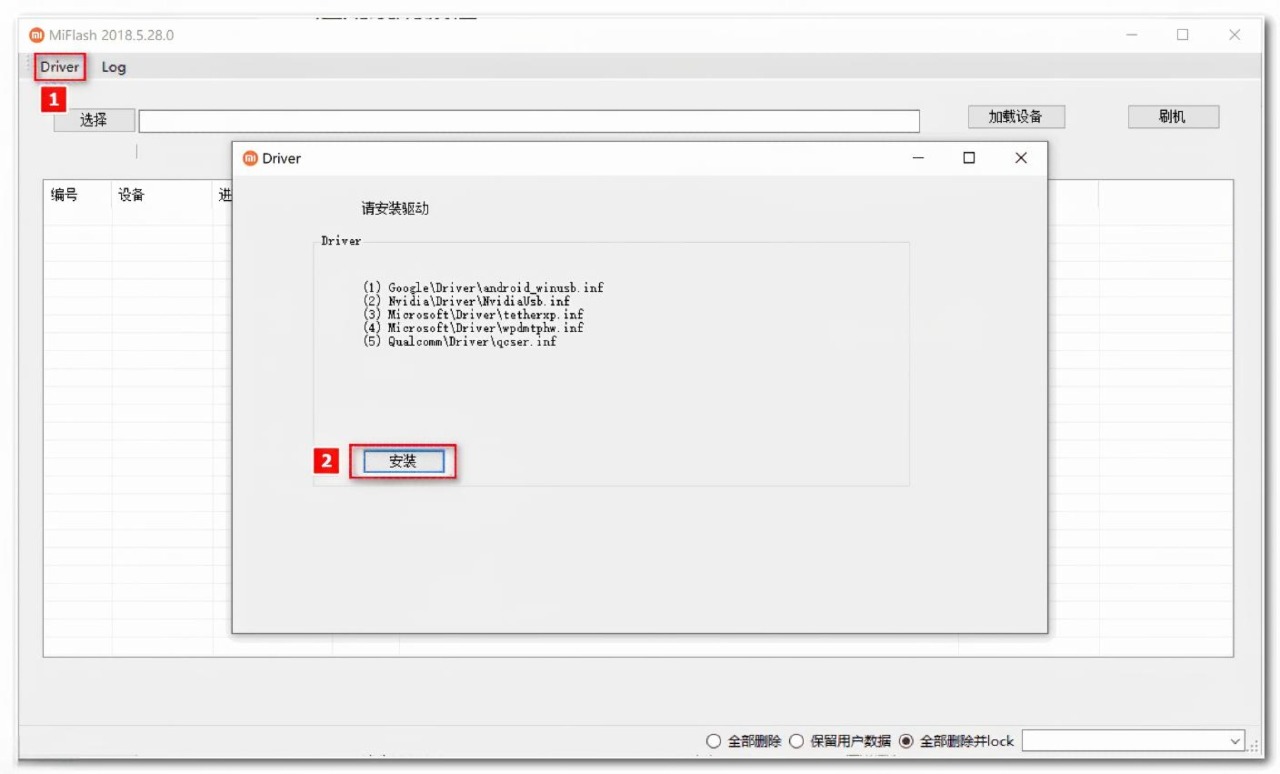Image resolution: width=1280 pixels, height=774 pixels.
Task: Click the Driver dialog Mi logo icon
Action: pyautogui.click(x=251, y=158)
